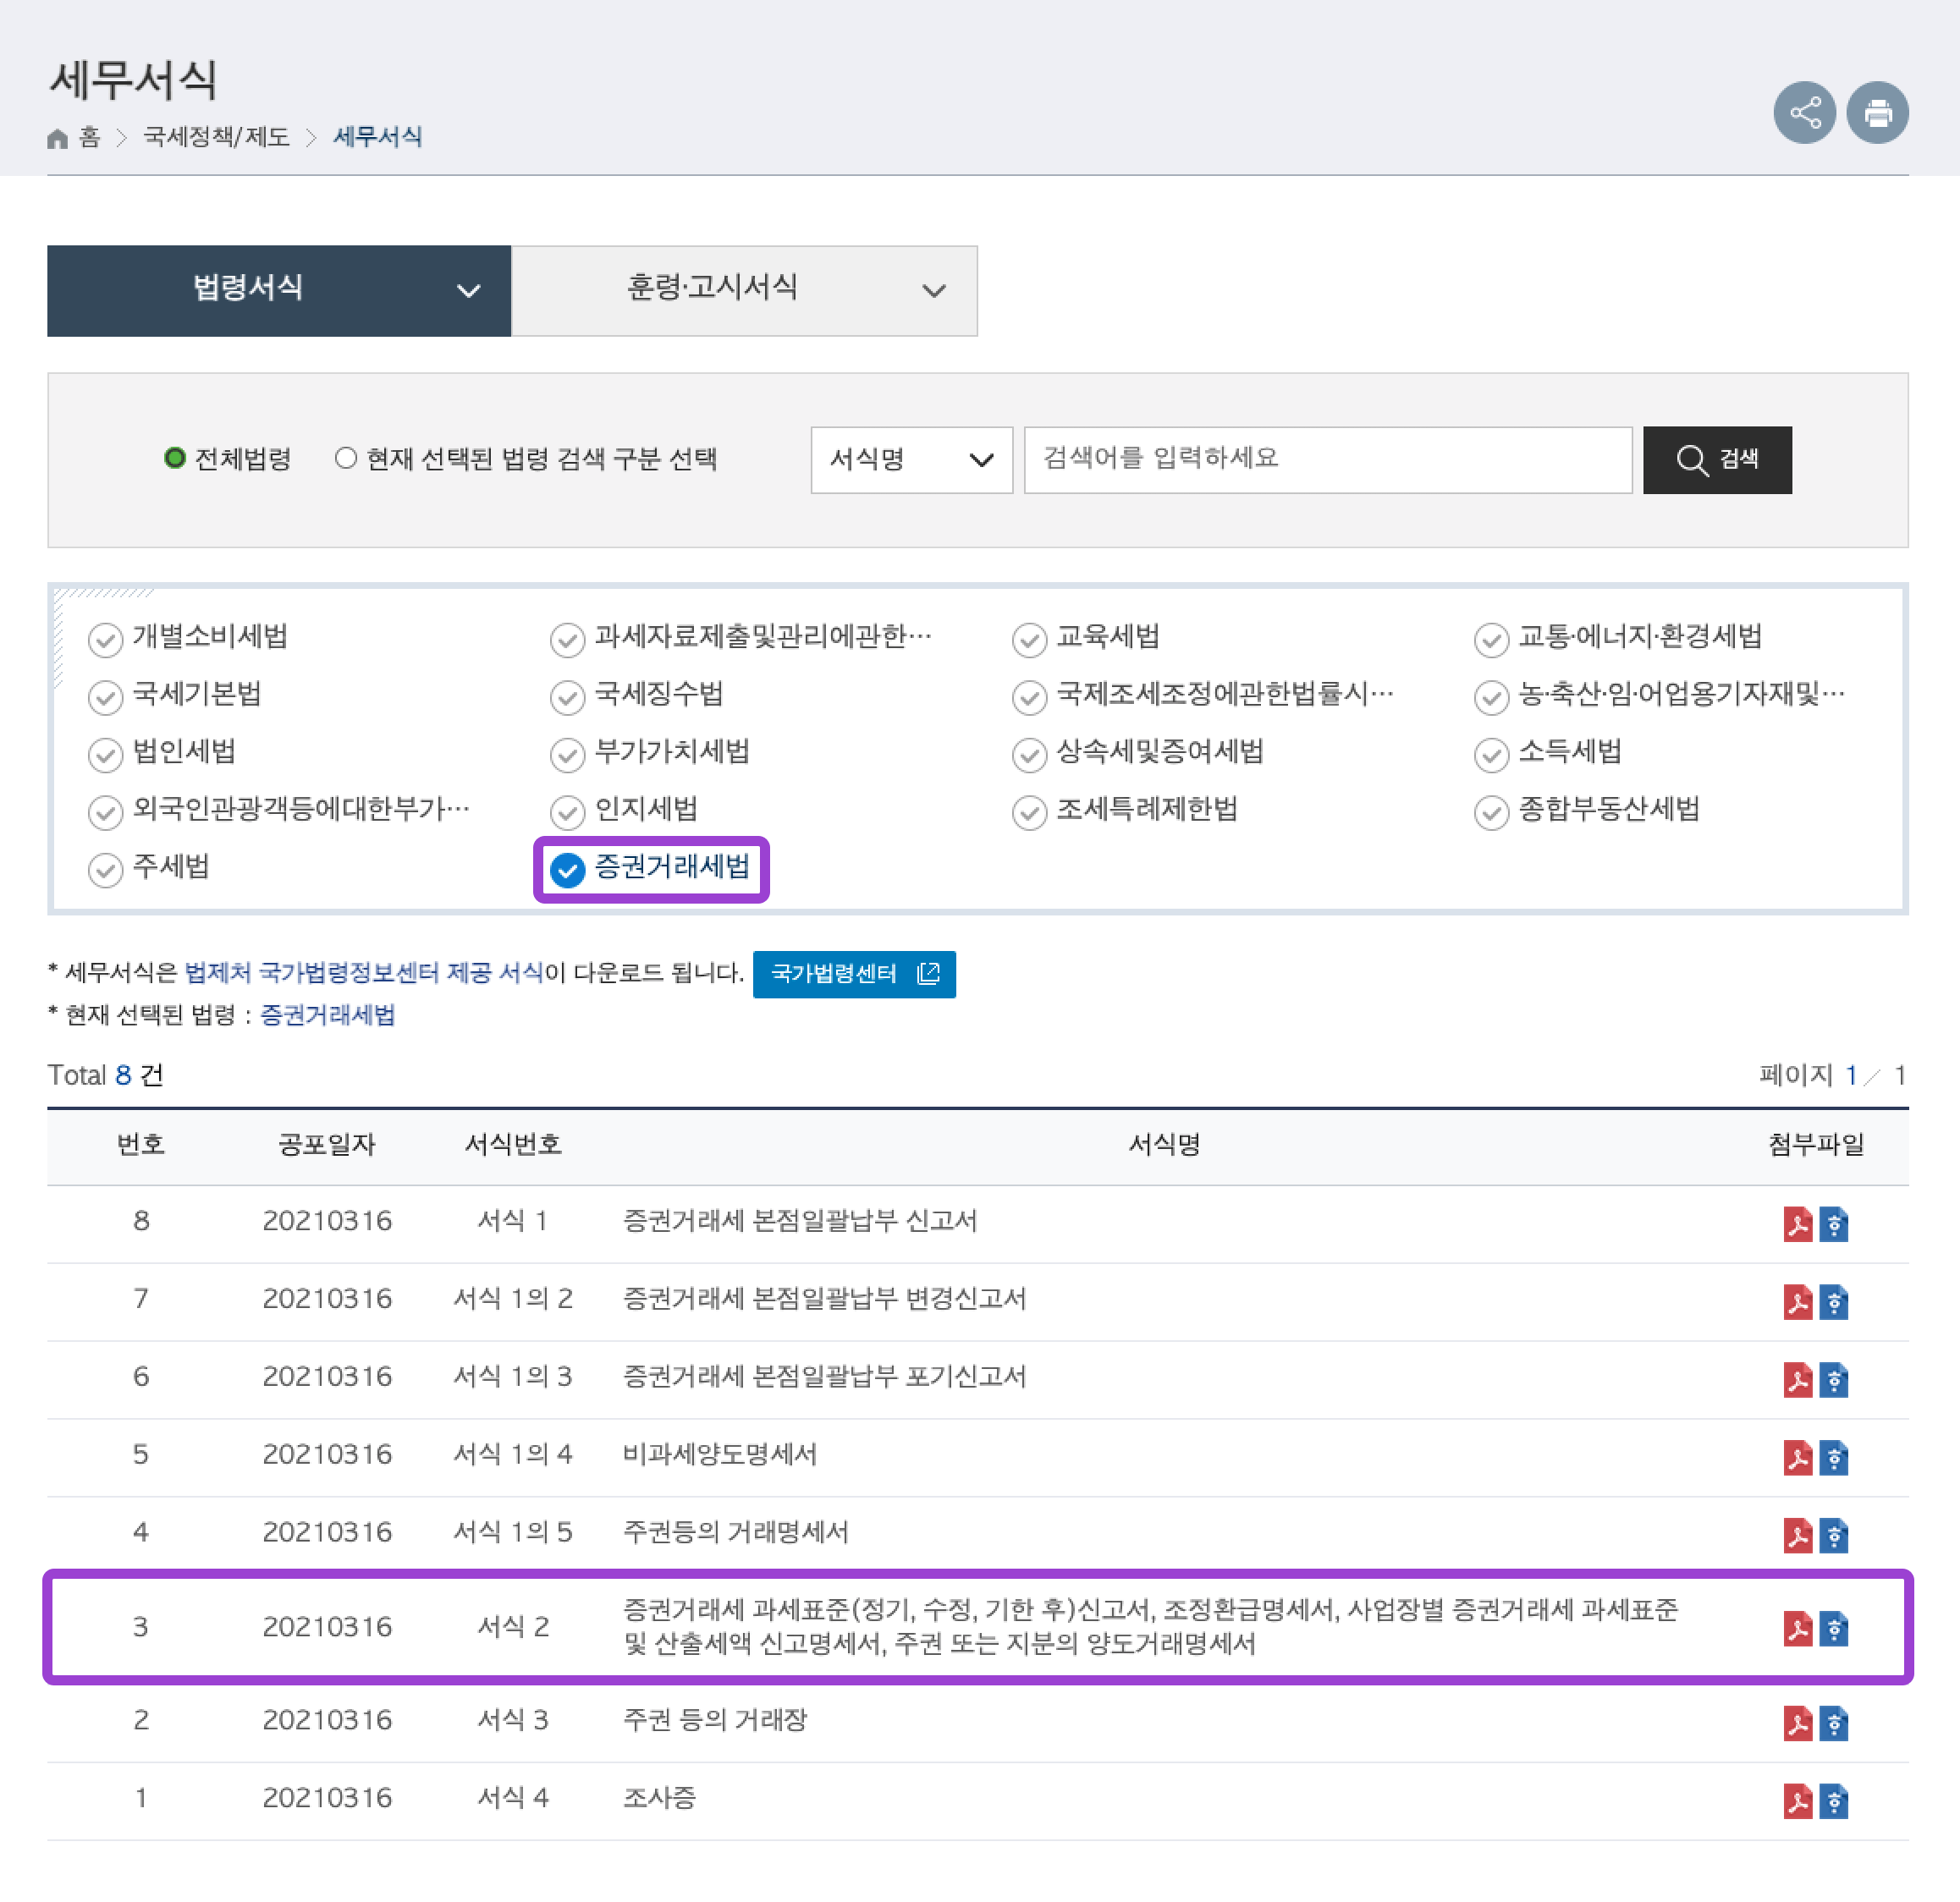Check the 소득세법 checkbox

[1490, 754]
